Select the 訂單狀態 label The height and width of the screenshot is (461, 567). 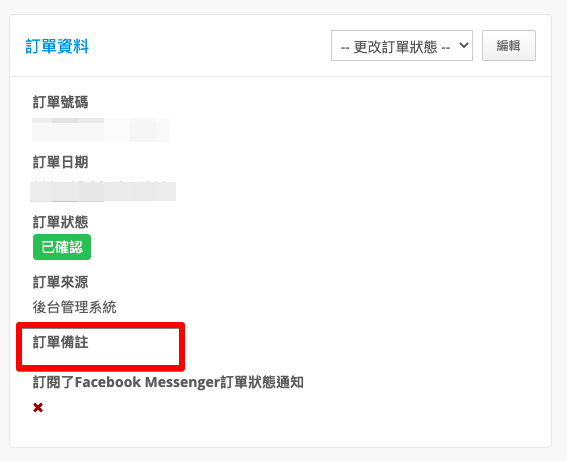(x=60, y=222)
